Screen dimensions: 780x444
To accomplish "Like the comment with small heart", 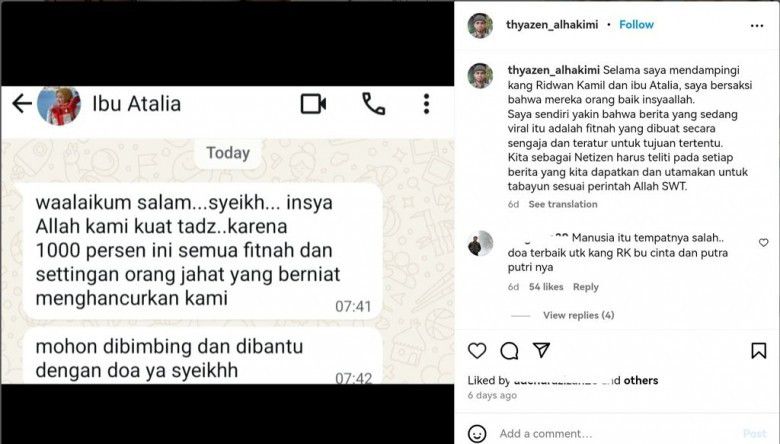I will [764, 243].
